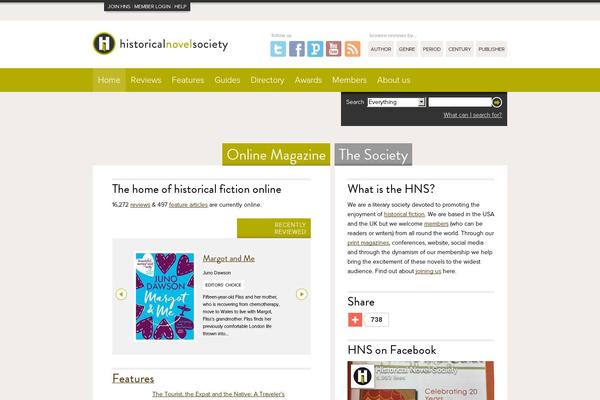The image size is (600, 400).
Task: Click the share count 738 box
Action: coord(377,320)
